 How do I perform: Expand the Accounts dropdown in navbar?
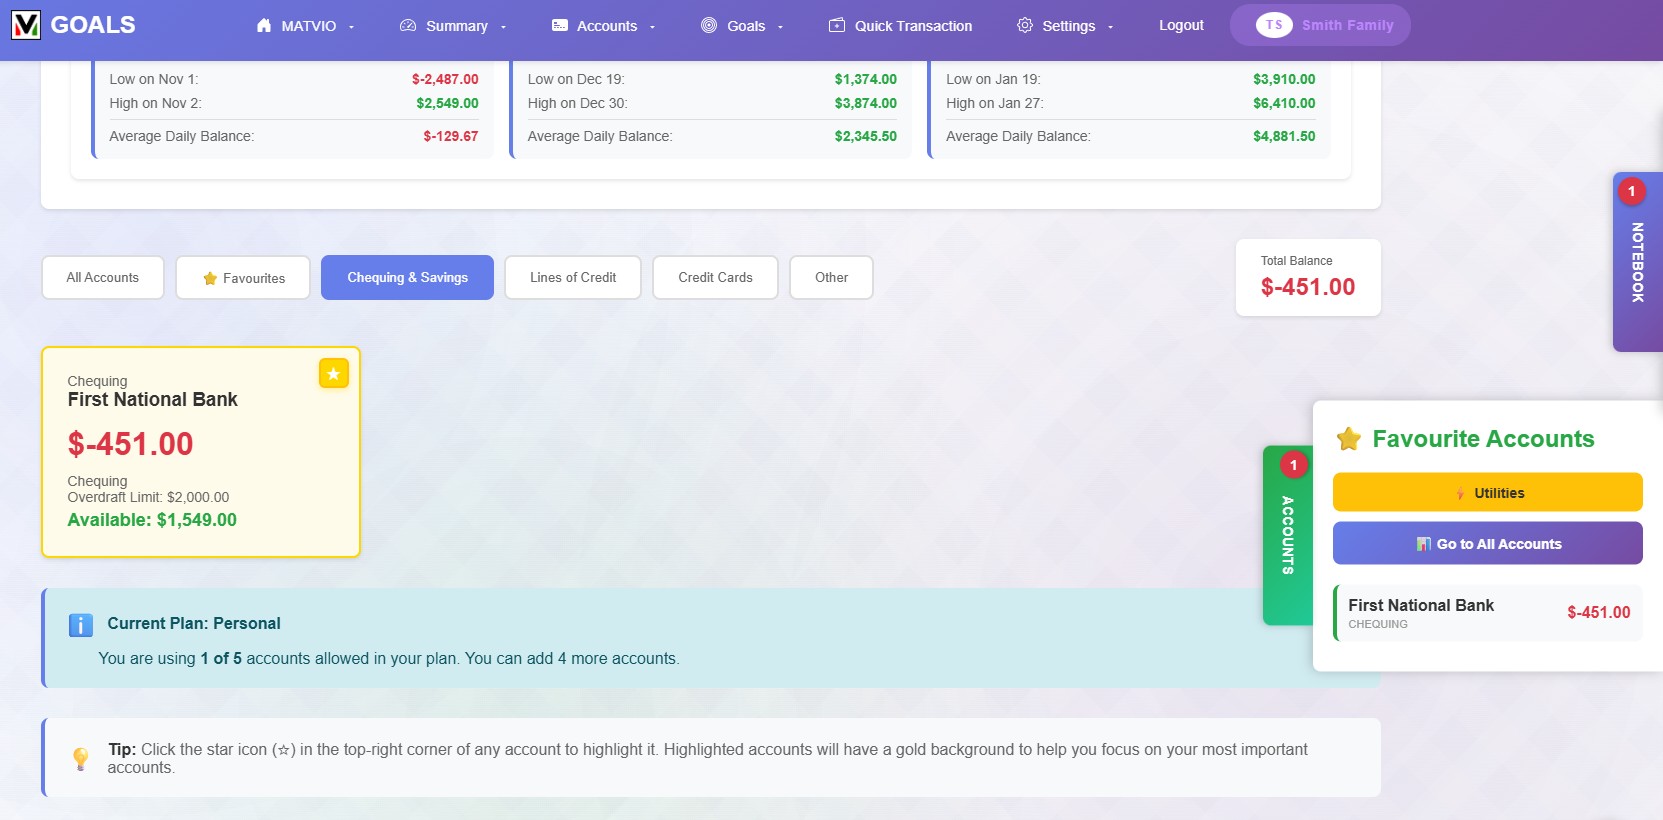pos(606,26)
